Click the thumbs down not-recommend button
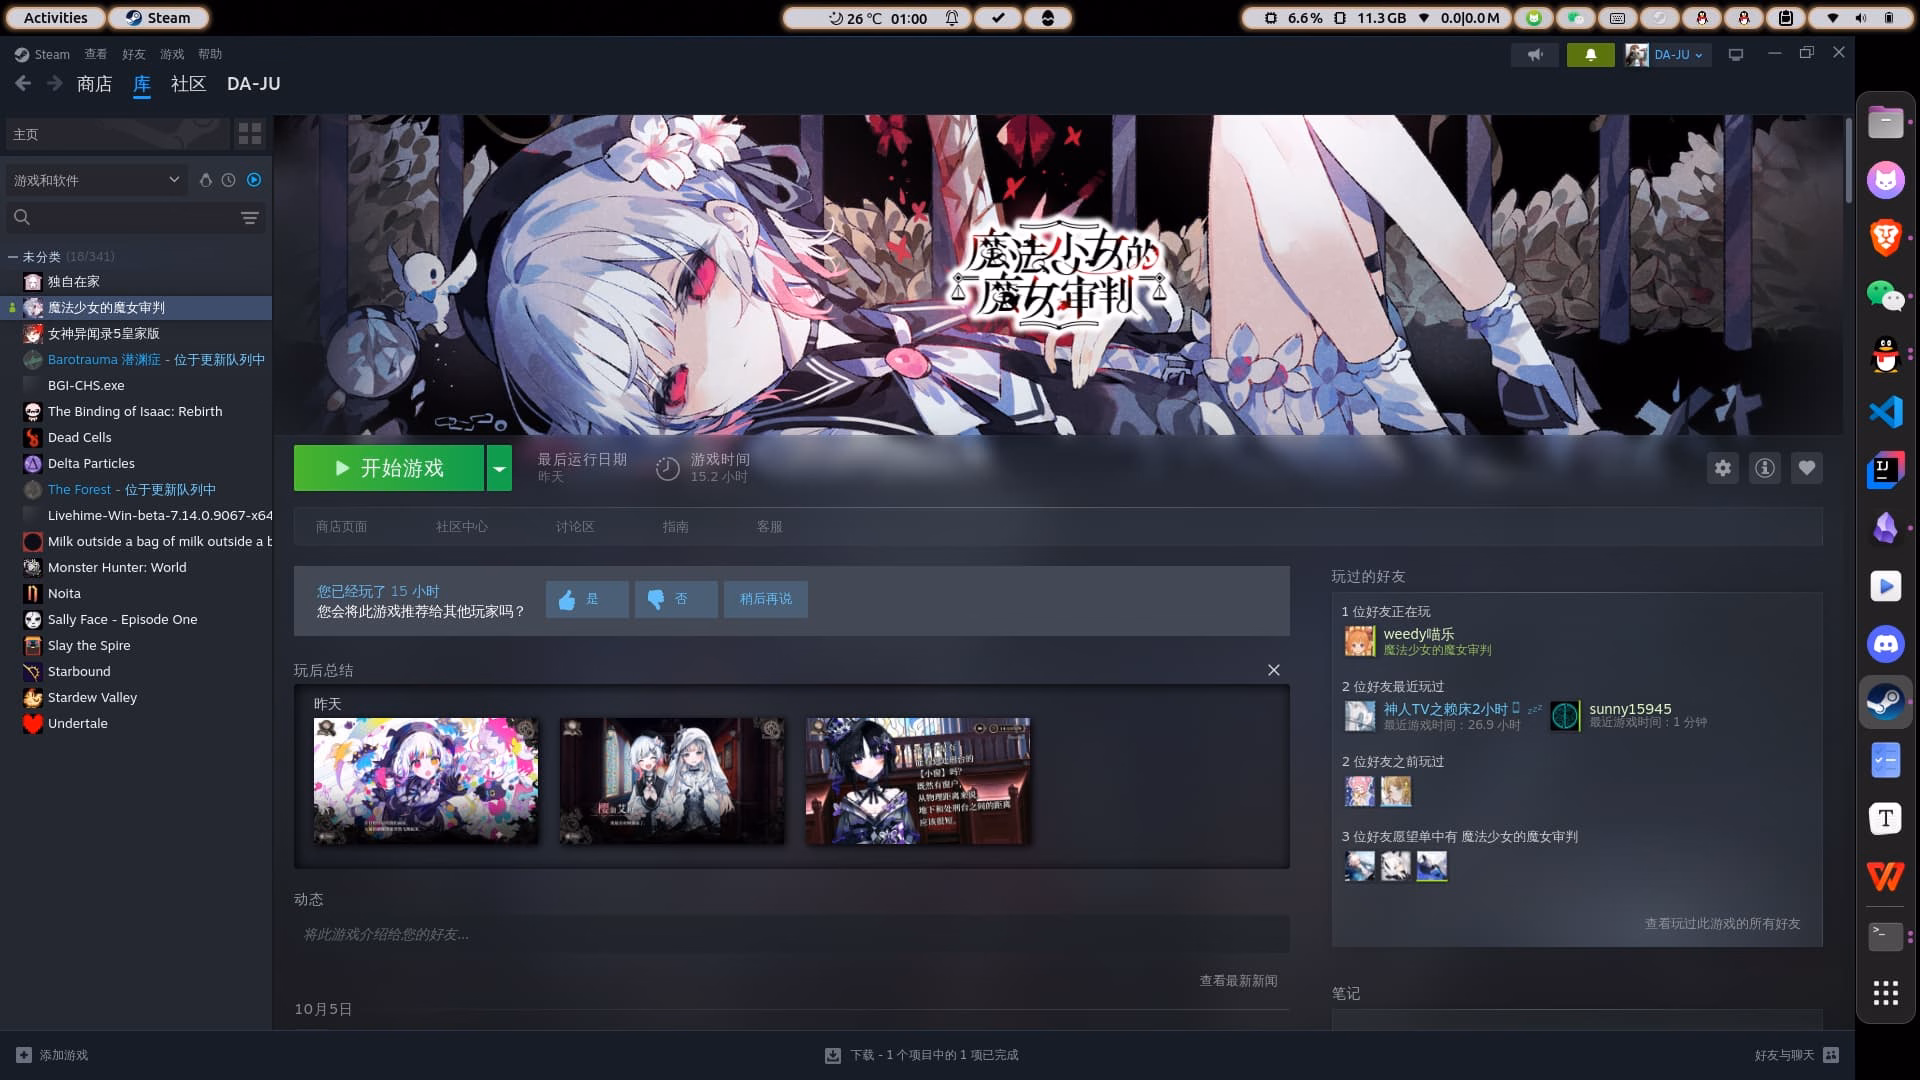This screenshot has height=1080, width=1920. point(676,599)
